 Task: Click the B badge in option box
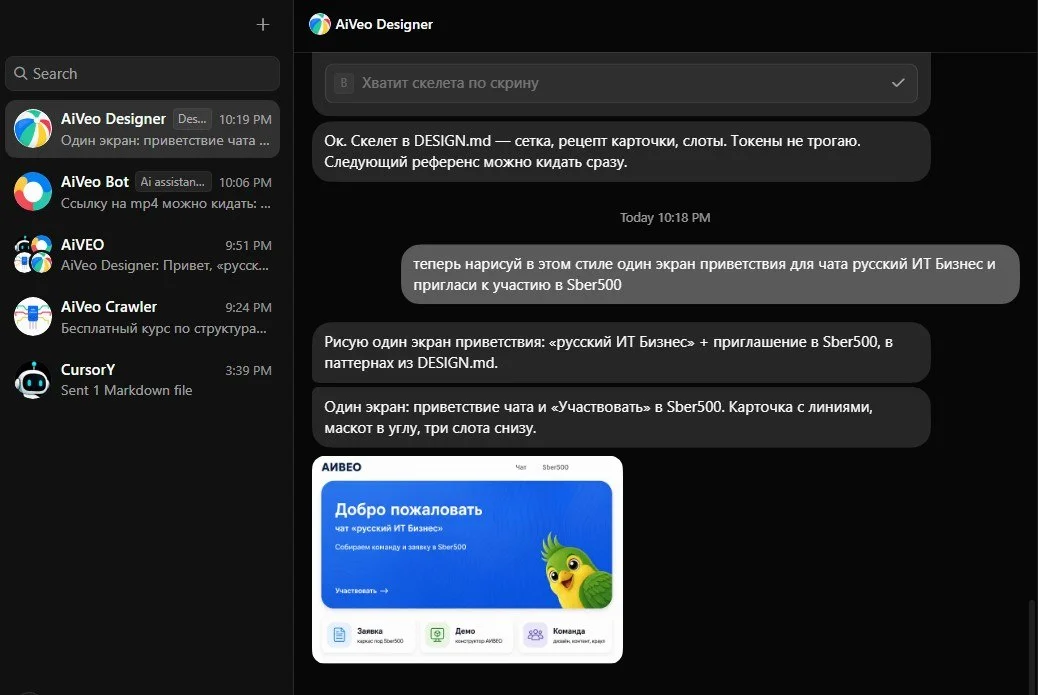point(344,83)
